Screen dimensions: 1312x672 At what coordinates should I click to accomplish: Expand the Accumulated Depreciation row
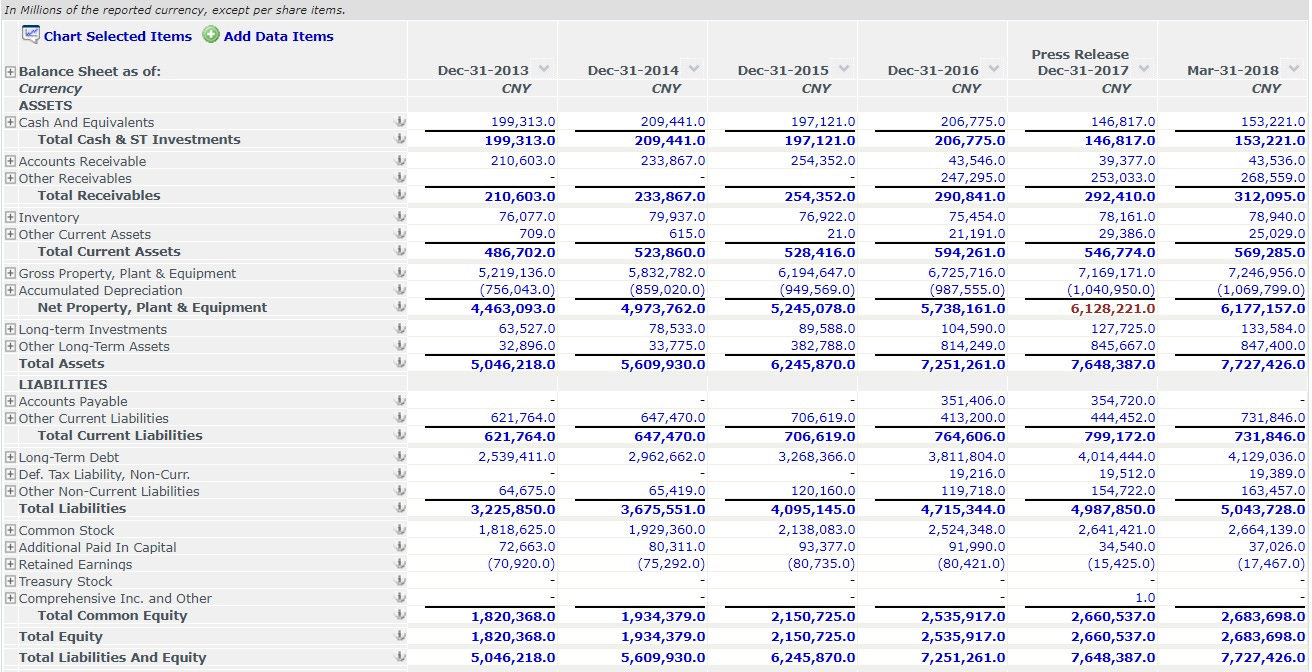(x=11, y=290)
